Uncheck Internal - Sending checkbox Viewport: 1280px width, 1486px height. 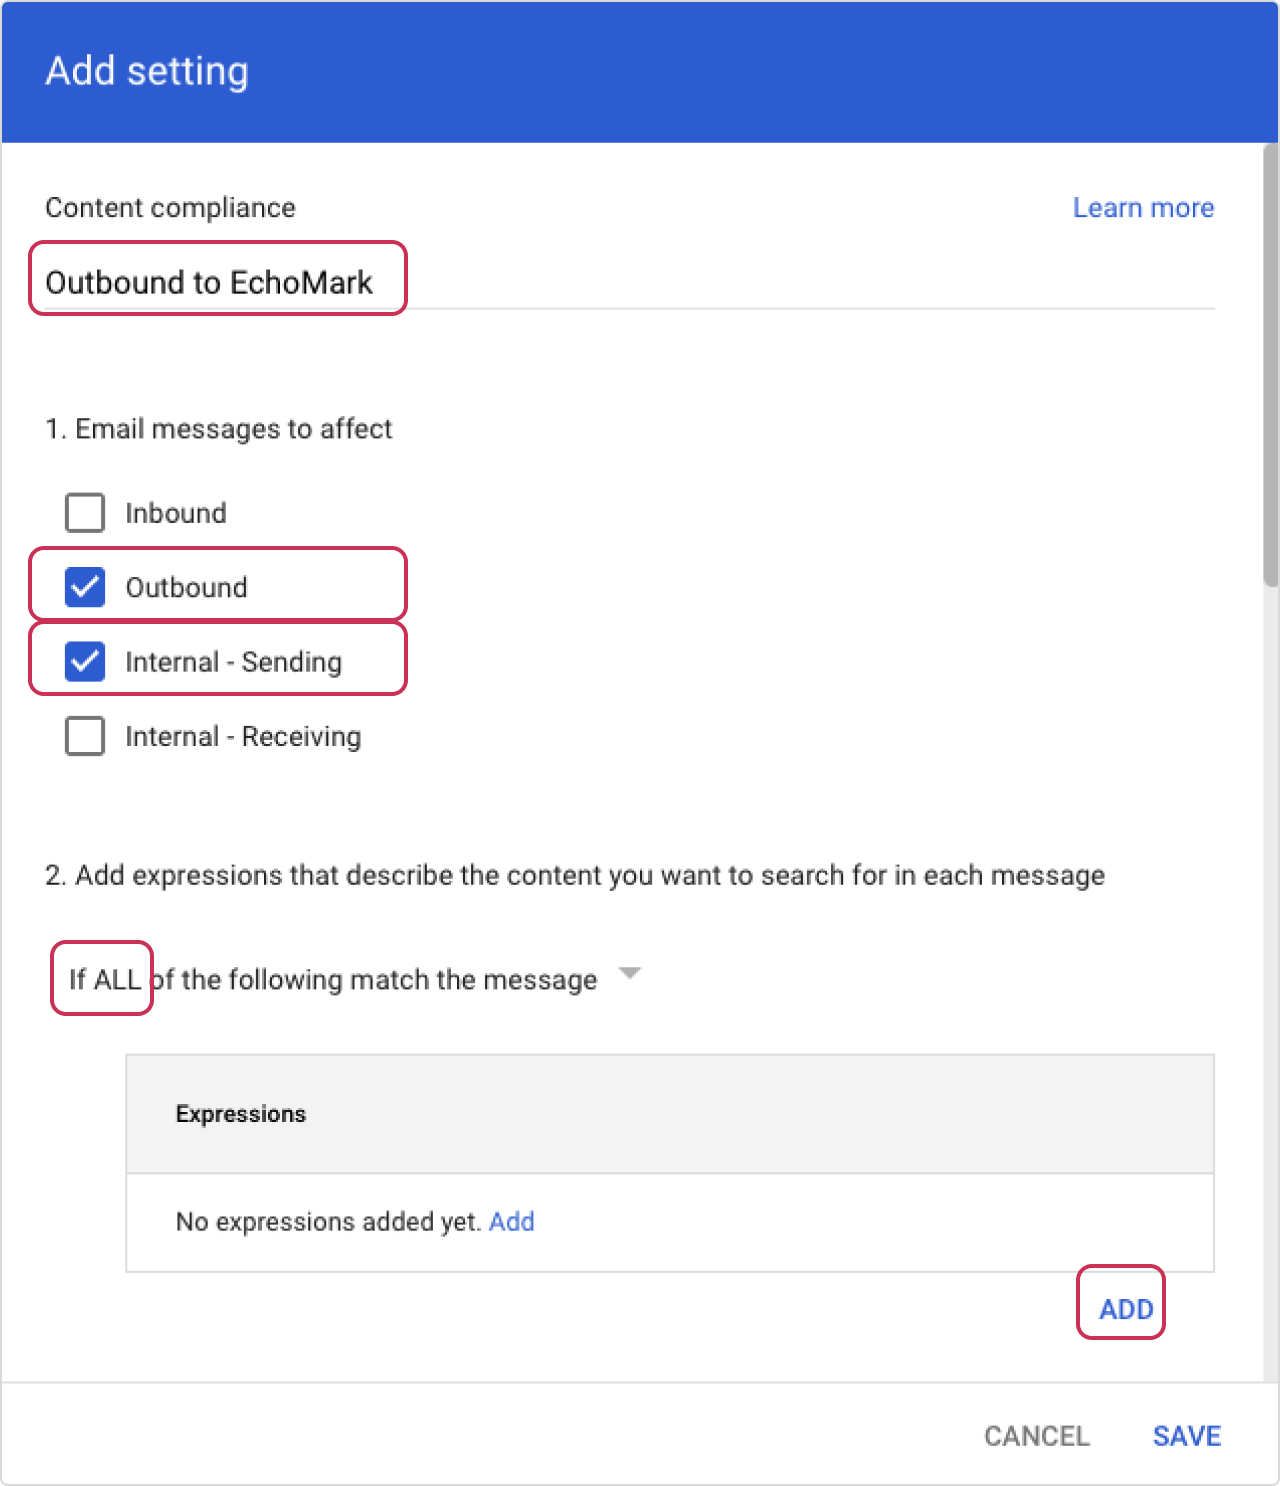[85, 662]
